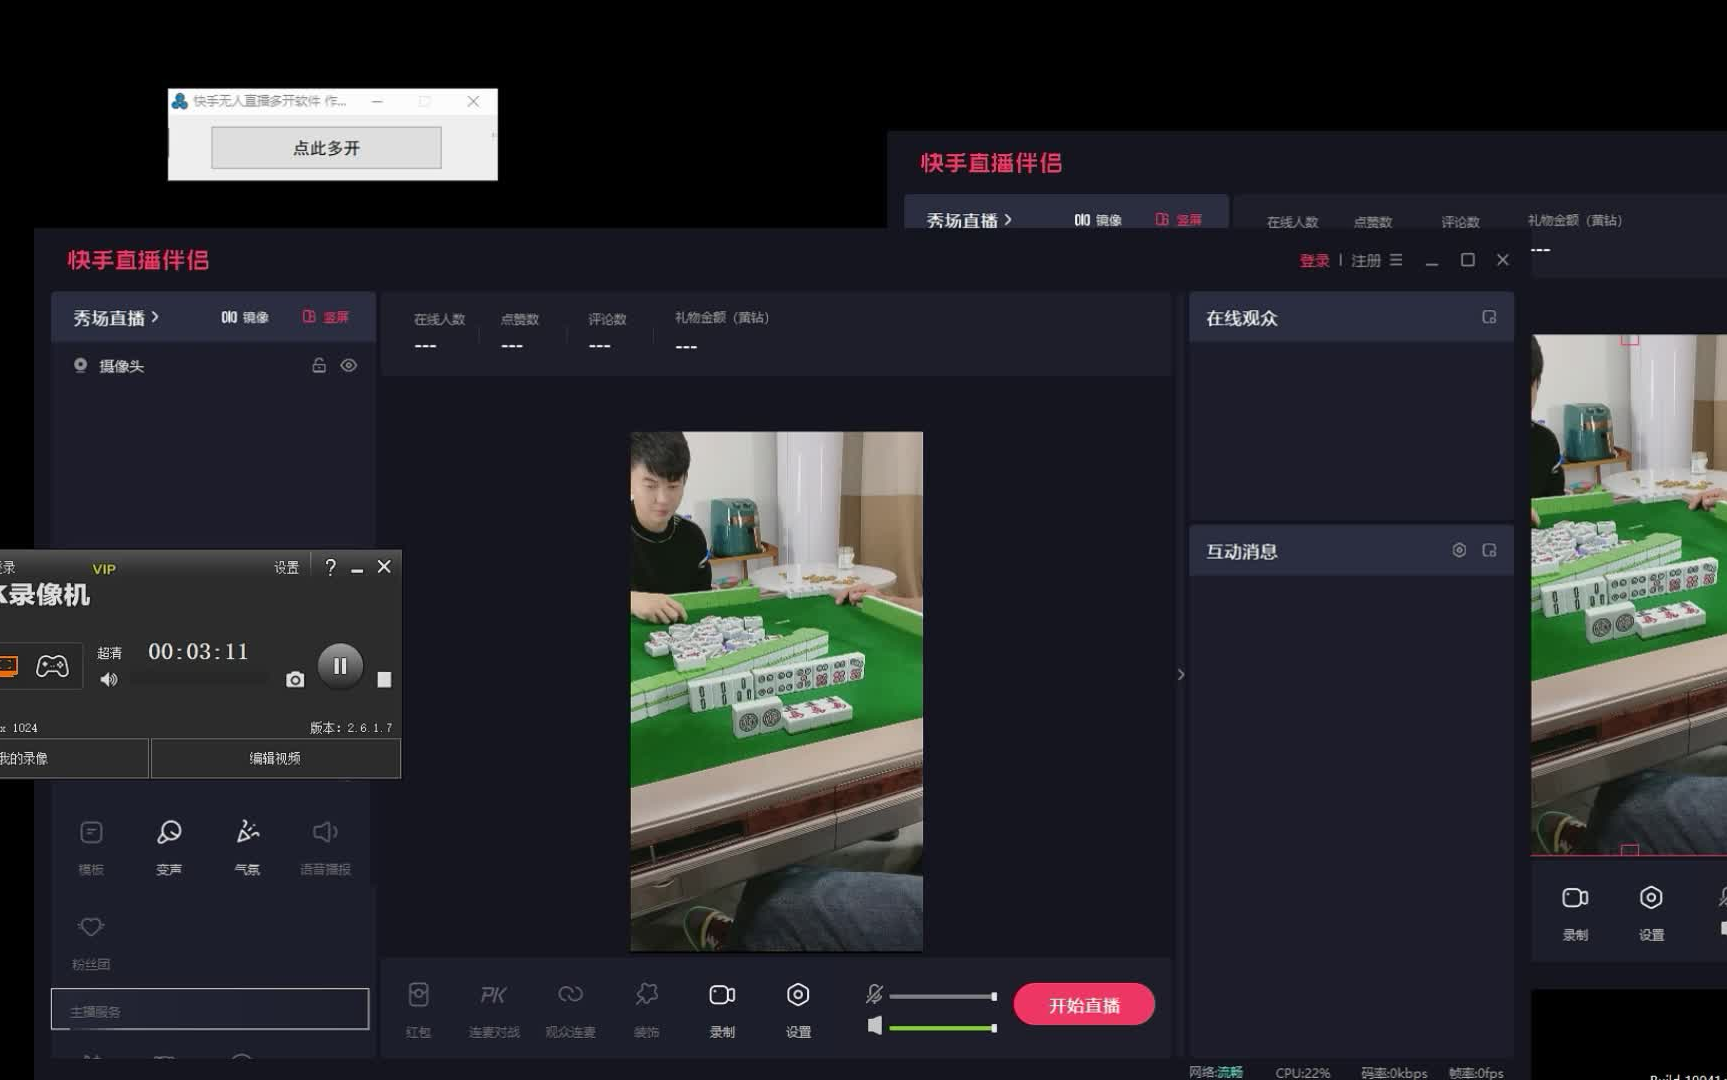Image resolution: width=1727 pixels, height=1080 pixels.
Task: Toggle lock on 摄像头 source
Action: [x=319, y=365]
